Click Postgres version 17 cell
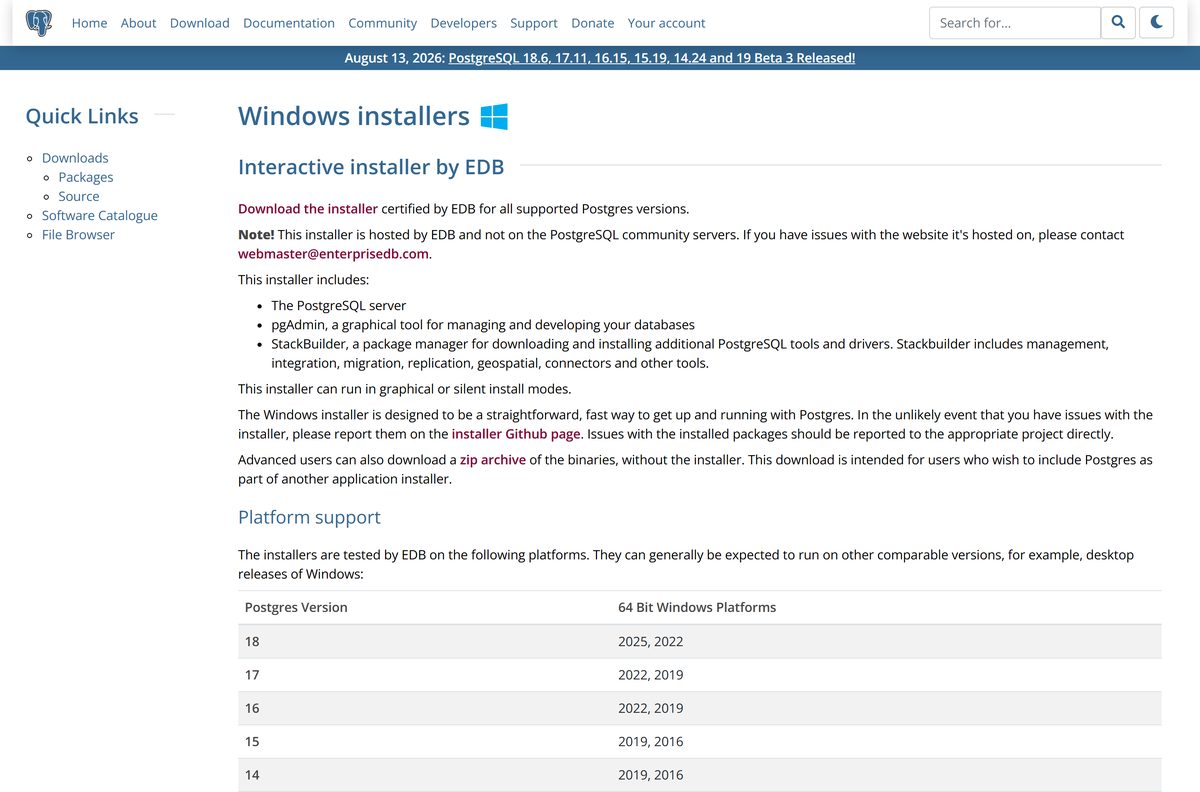The image size is (1200, 792). (x=425, y=675)
